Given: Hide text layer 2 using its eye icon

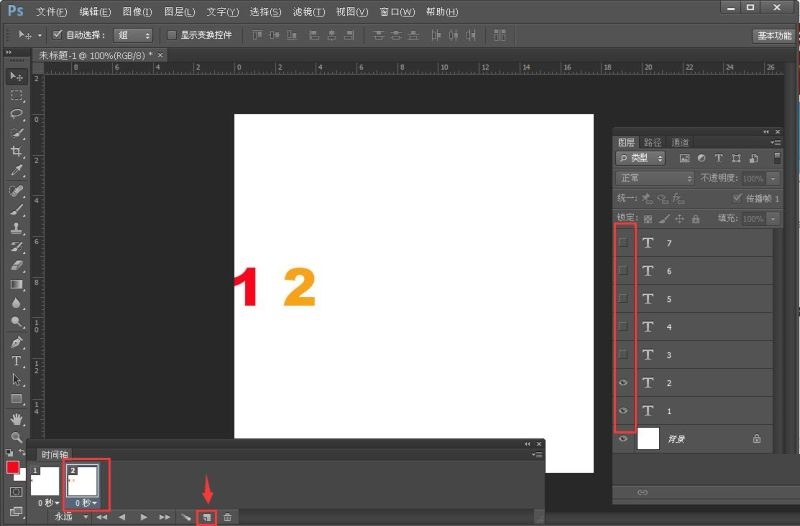Looking at the screenshot, I should 622,382.
